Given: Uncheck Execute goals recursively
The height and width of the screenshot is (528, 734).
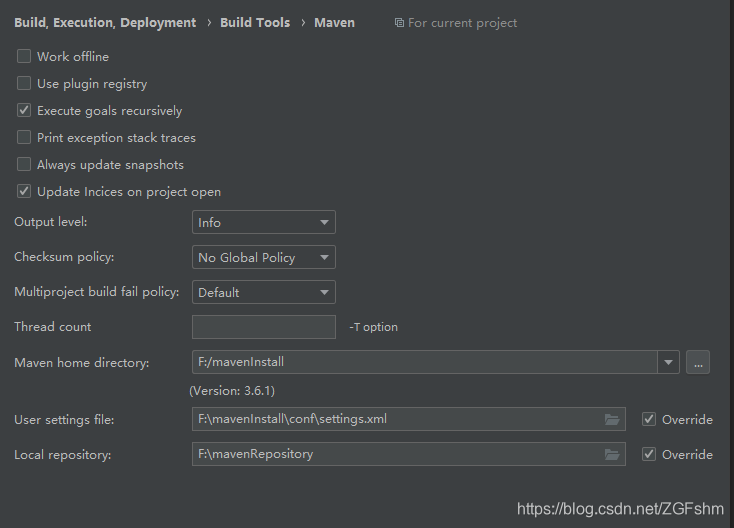Looking at the screenshot, I should tap(24, 110).
